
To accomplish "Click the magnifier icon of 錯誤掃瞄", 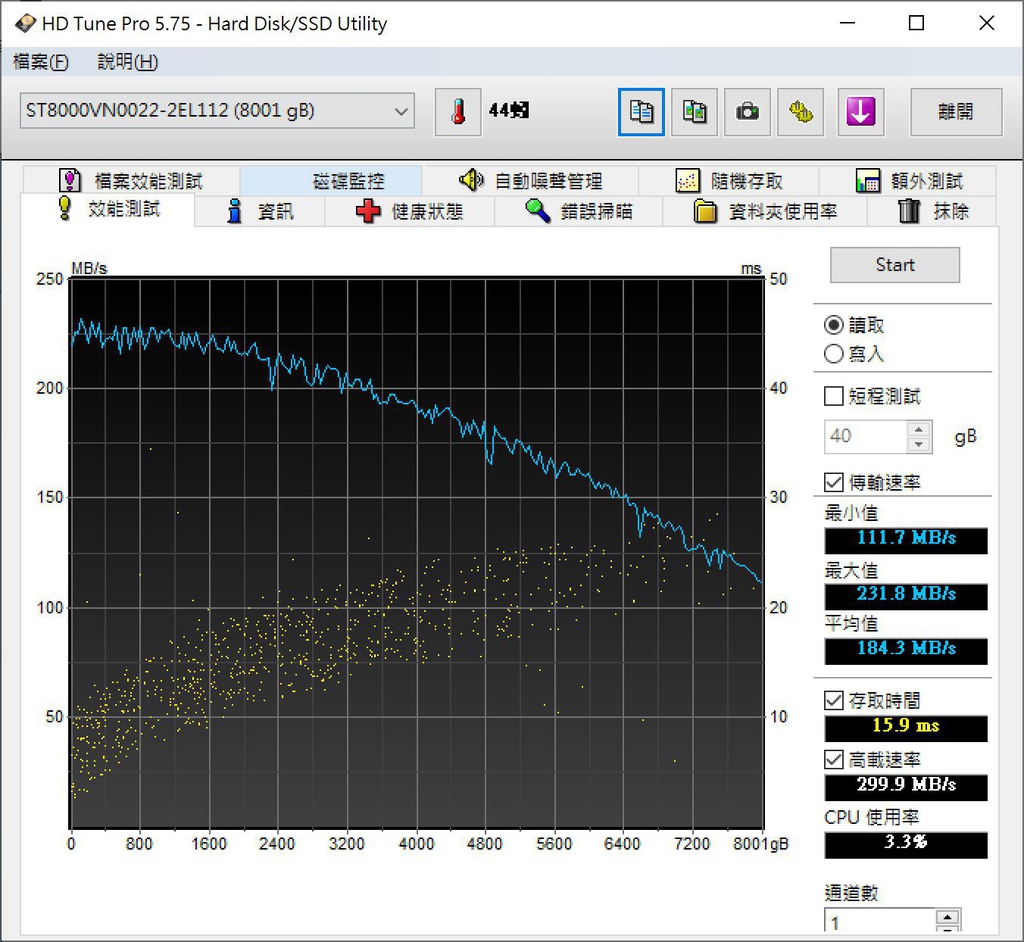I will coord(537,210).
